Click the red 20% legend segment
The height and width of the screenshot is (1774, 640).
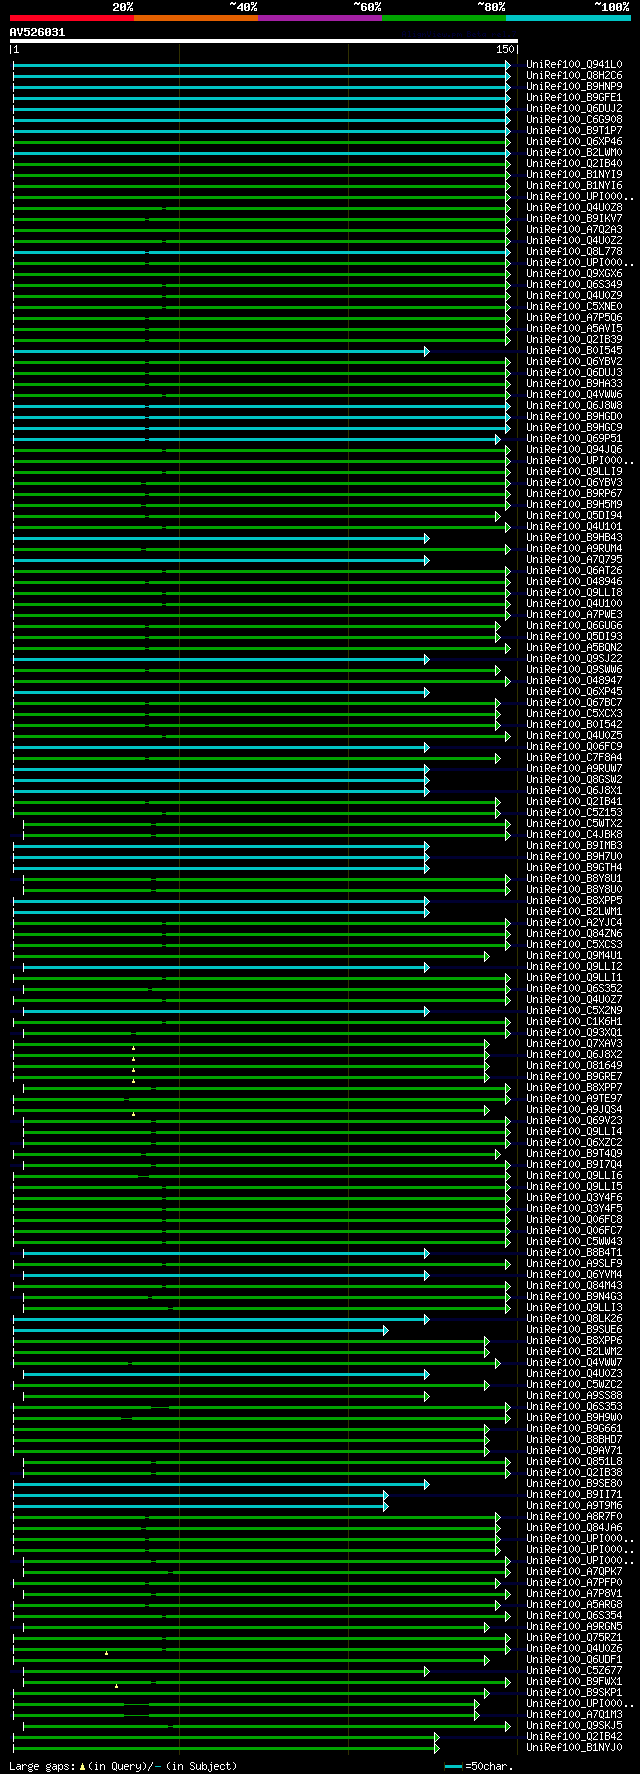tap(71, 18)
